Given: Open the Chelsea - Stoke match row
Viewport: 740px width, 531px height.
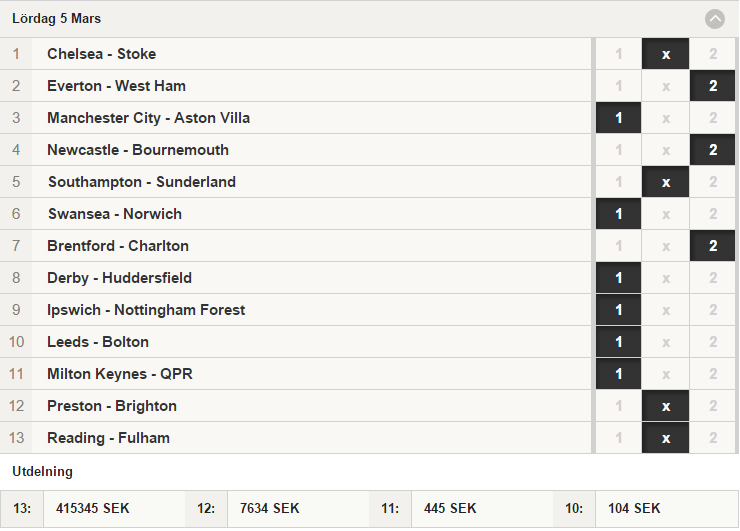Looking at the screenshot, I should coord(295,54).
